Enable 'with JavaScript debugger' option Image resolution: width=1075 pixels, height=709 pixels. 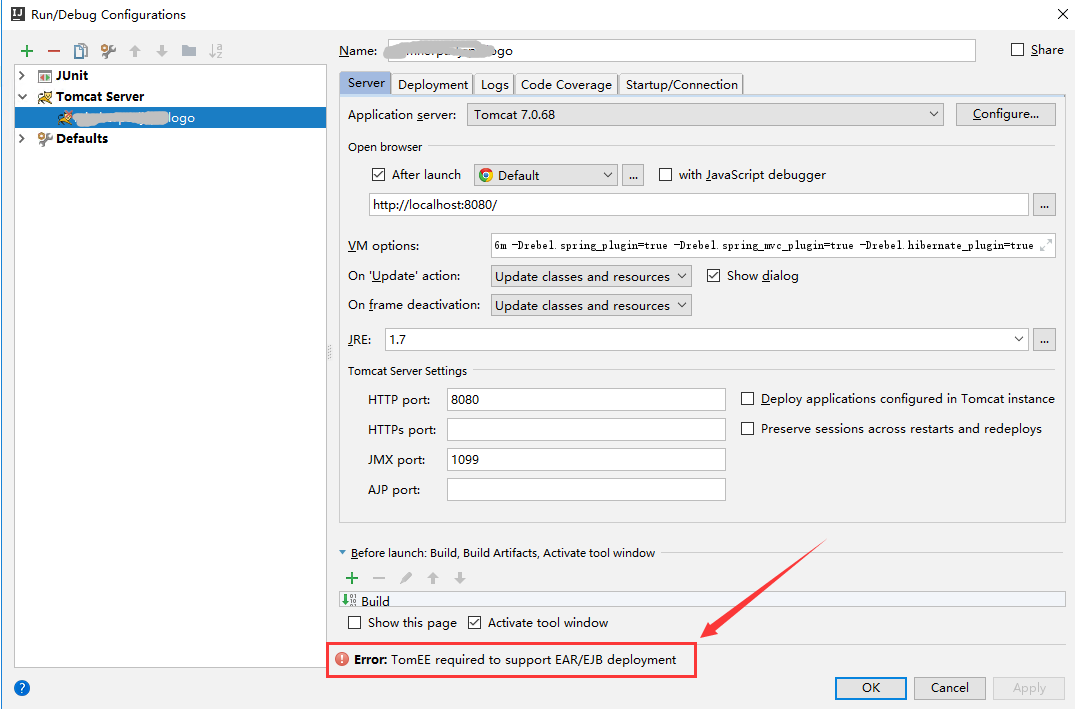[666, 174]
